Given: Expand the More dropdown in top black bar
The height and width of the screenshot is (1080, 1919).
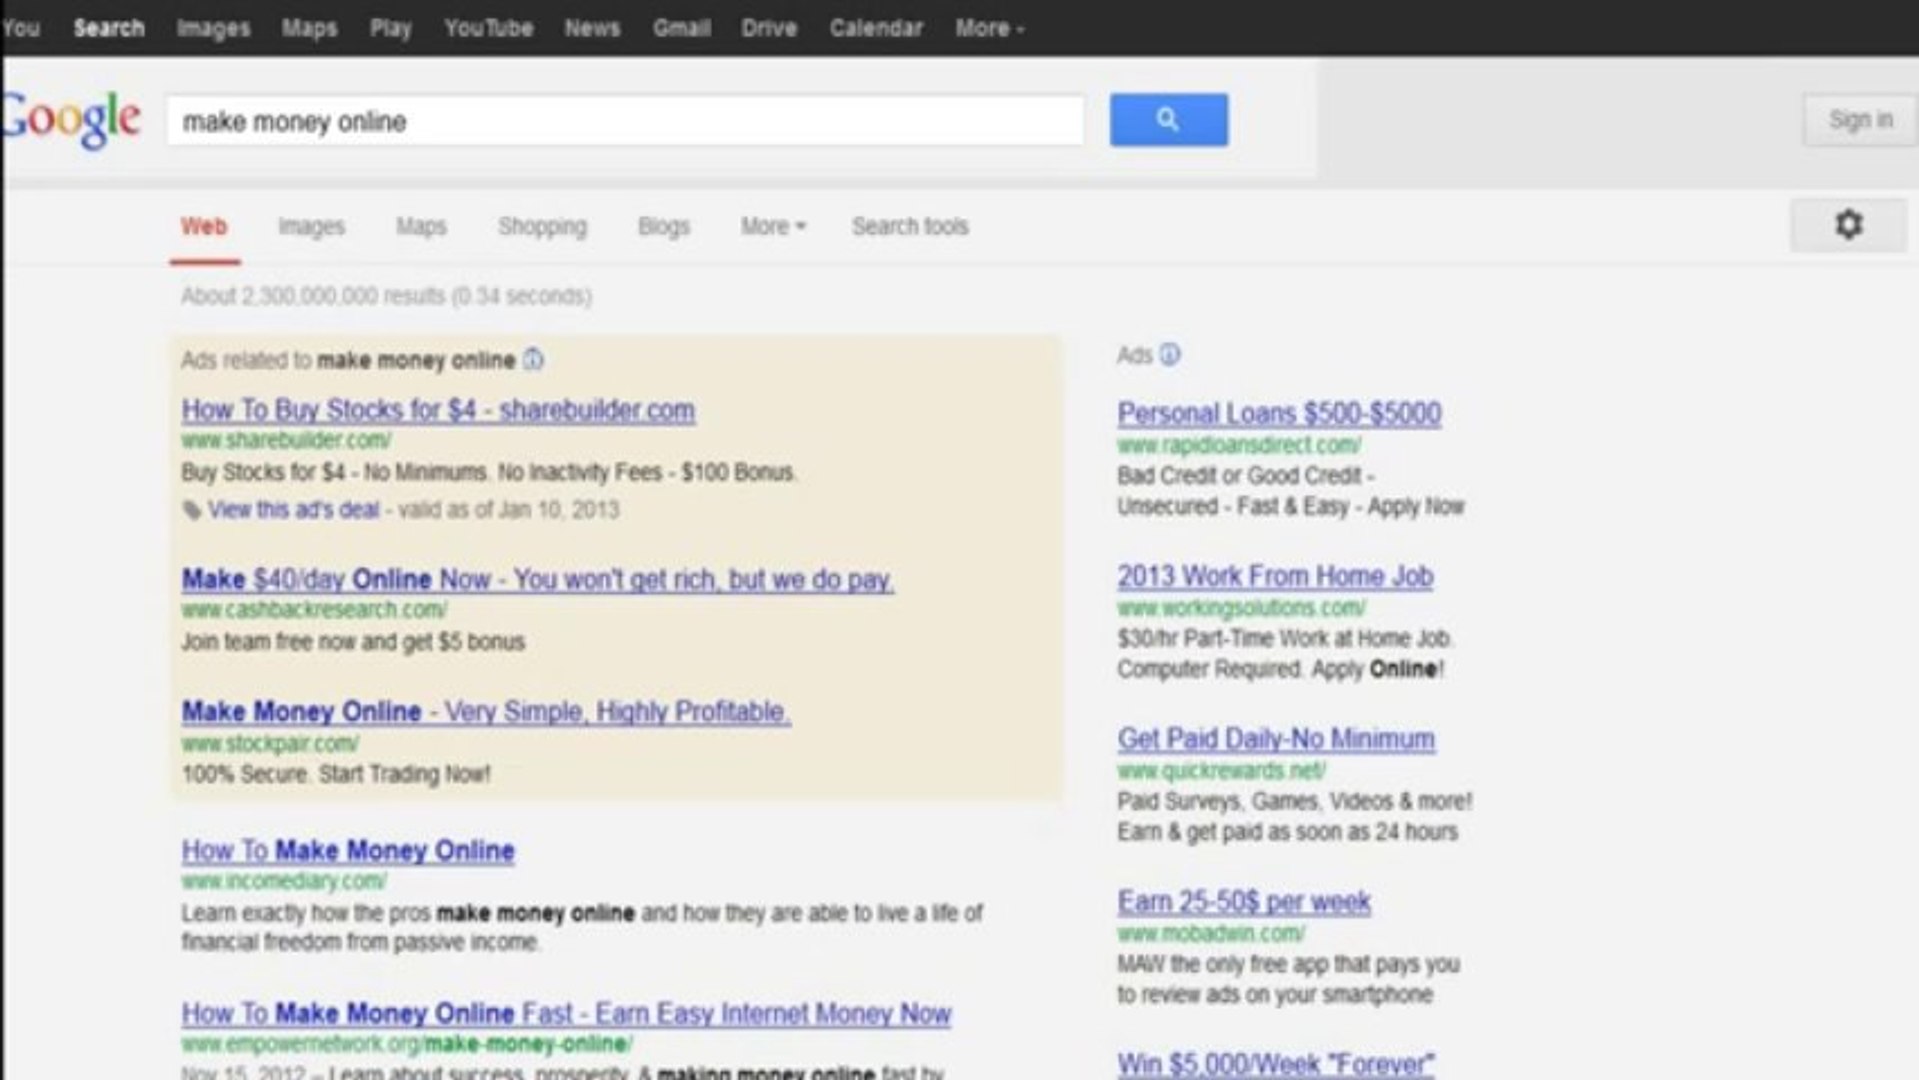Looking at the screenshot, I should [x=990, y=28].
